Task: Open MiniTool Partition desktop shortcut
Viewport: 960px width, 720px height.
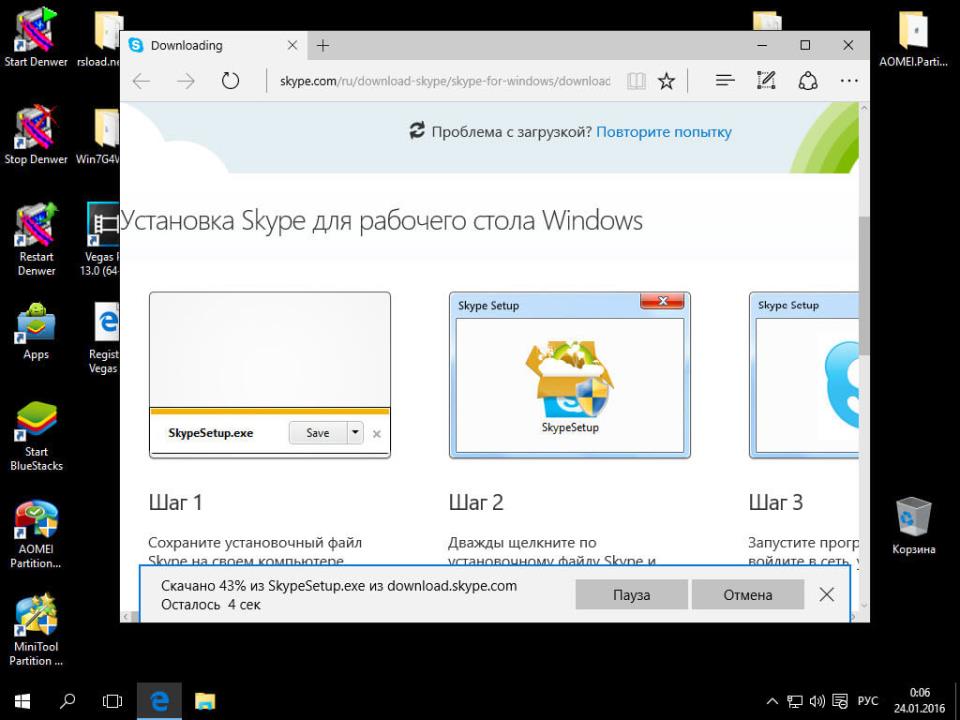Action: point(36,631)
